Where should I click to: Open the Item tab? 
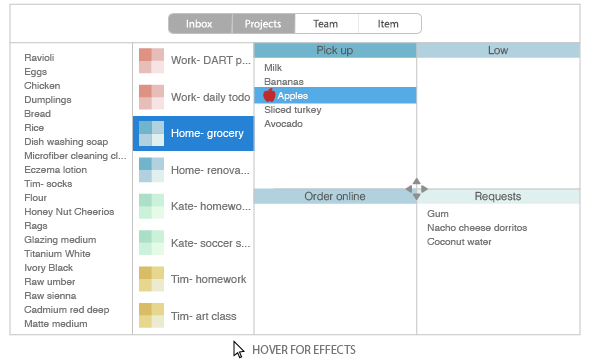[390, 24]
